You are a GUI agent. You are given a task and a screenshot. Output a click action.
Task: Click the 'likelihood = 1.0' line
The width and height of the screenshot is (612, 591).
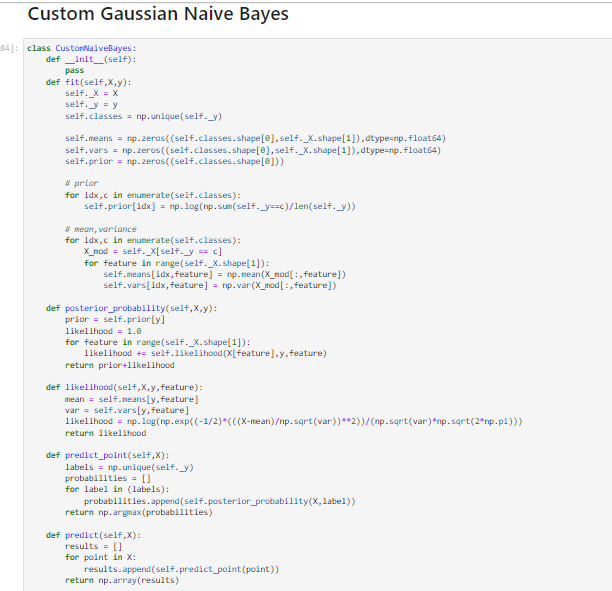pyautogui.click(x=103, y=331)
